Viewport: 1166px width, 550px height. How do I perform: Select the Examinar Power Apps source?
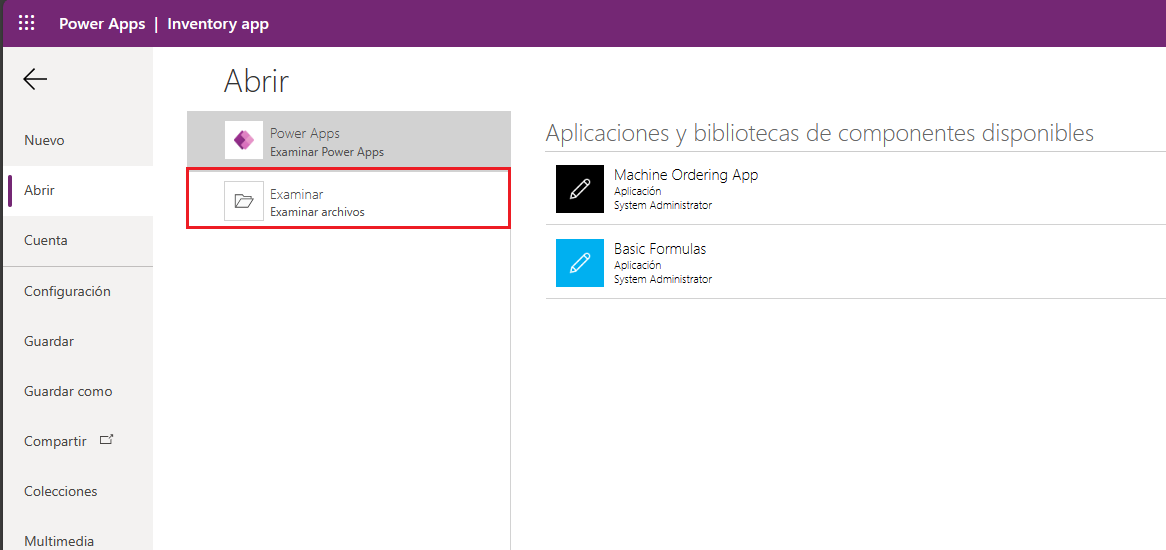click(349, 140)
